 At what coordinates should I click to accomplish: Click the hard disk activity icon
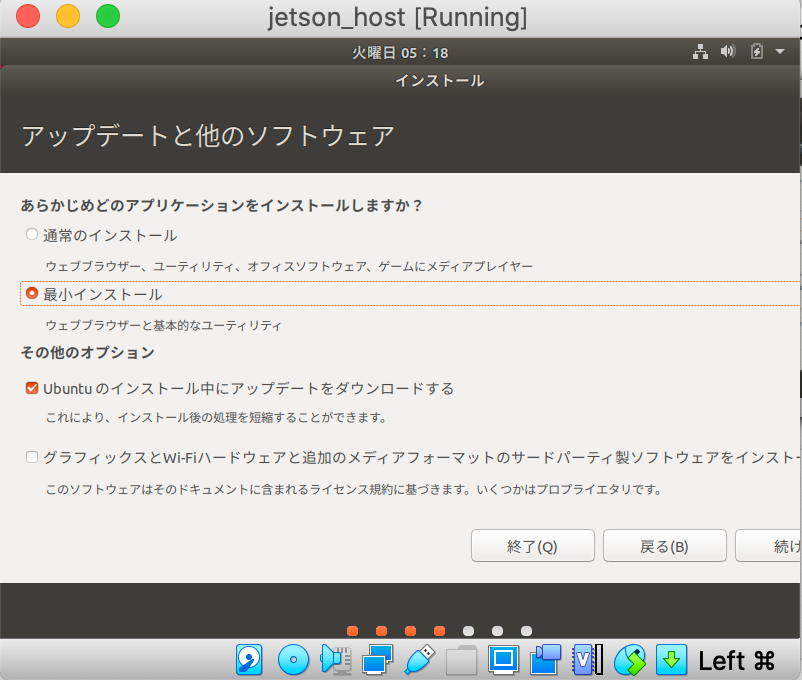pos(249,659)
